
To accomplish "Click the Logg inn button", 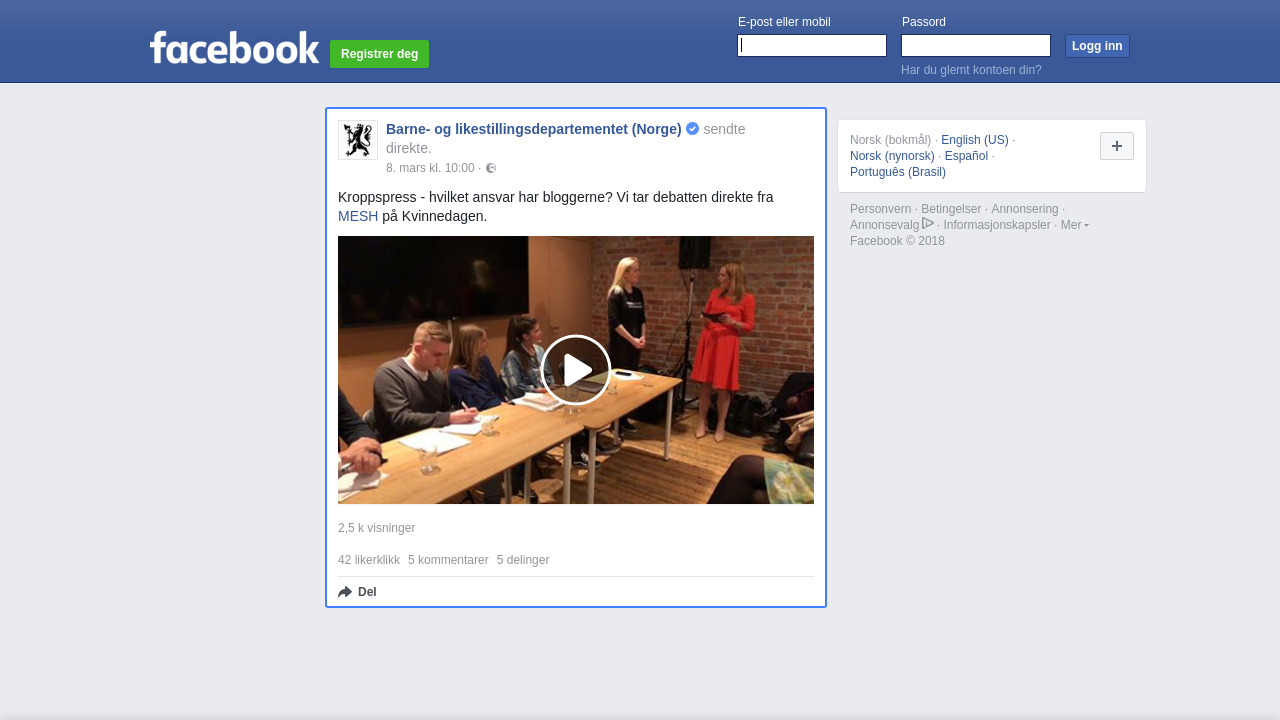I will pyautogui.click(x=1097, y=46).
